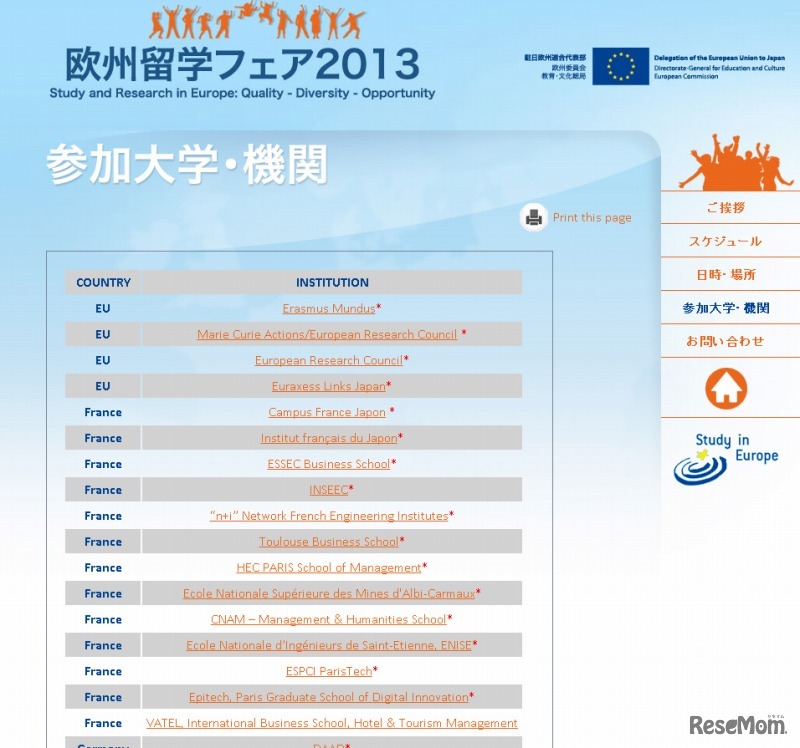Viewport: 800px width, 748px height.
Task: Click the European Union flag logo
Action: click(x=620, y=66)
